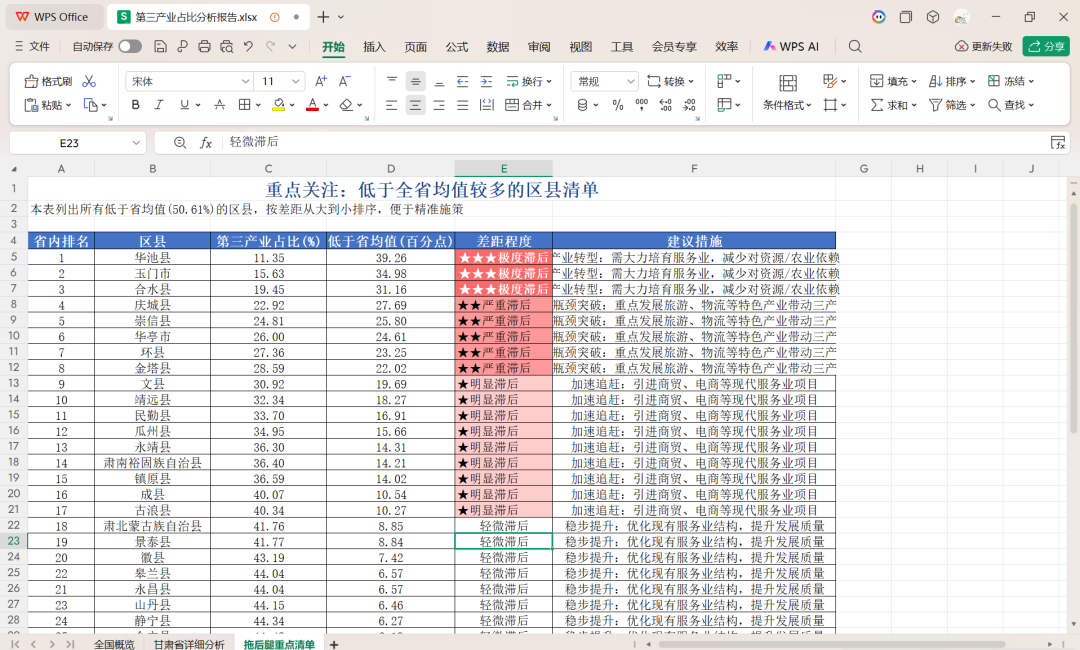
Task: Toggle Center horizontal alignment
Action: [x=415, y=105]
